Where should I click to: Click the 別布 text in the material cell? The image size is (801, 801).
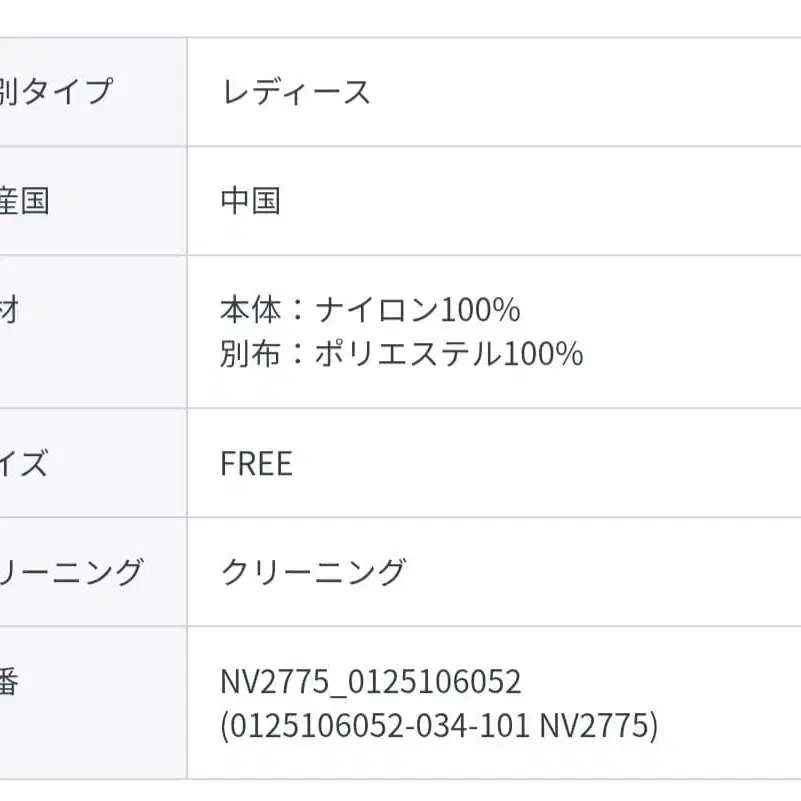250,354
